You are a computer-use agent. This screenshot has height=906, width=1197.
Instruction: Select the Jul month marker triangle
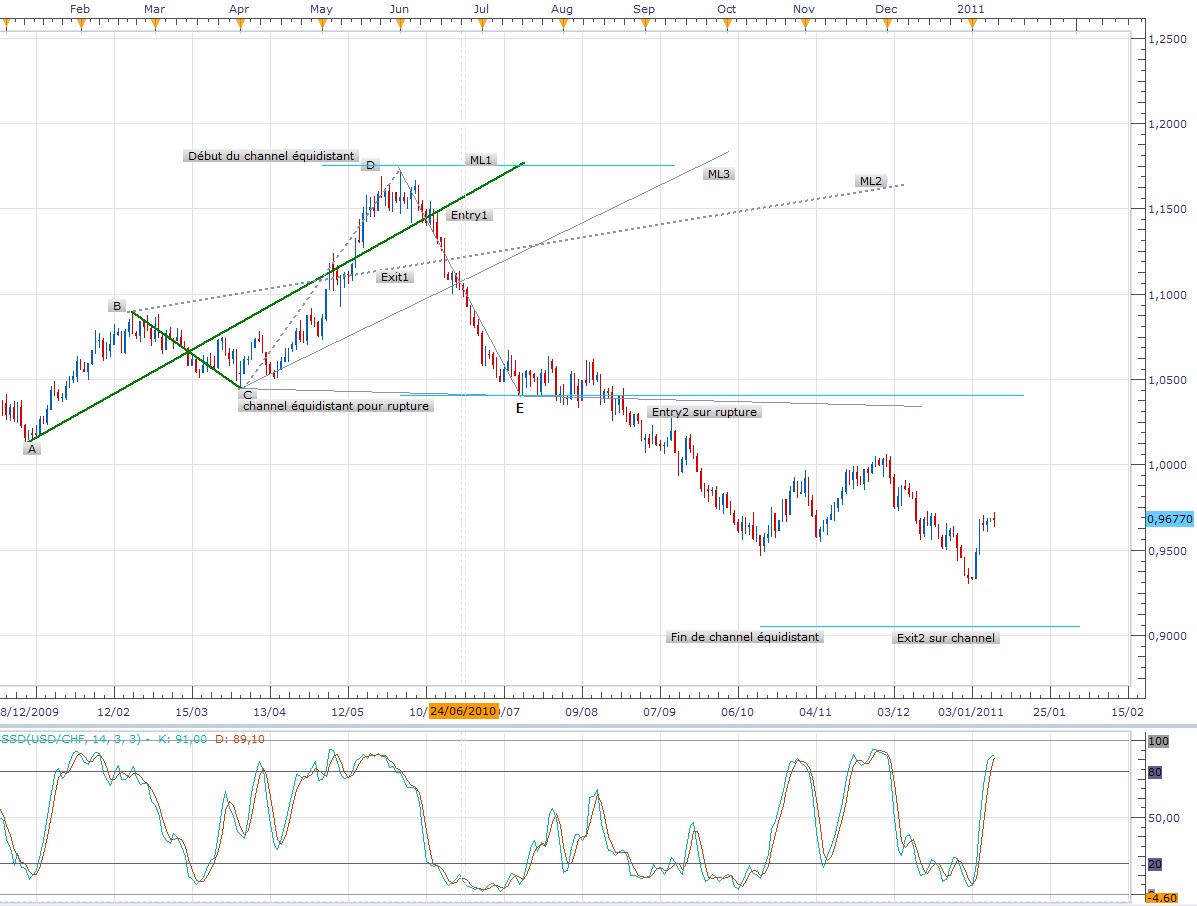(482, 25)
